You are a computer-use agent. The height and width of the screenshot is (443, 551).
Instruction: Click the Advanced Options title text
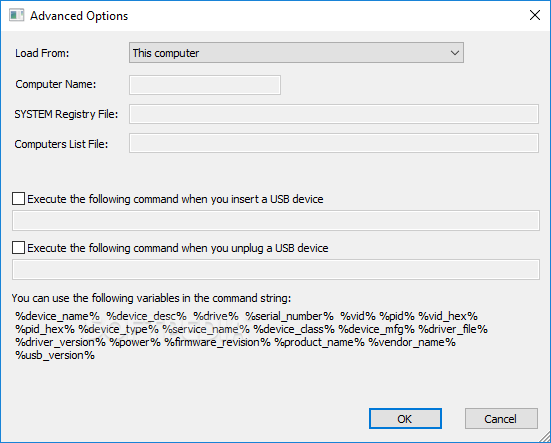[79, 16]
